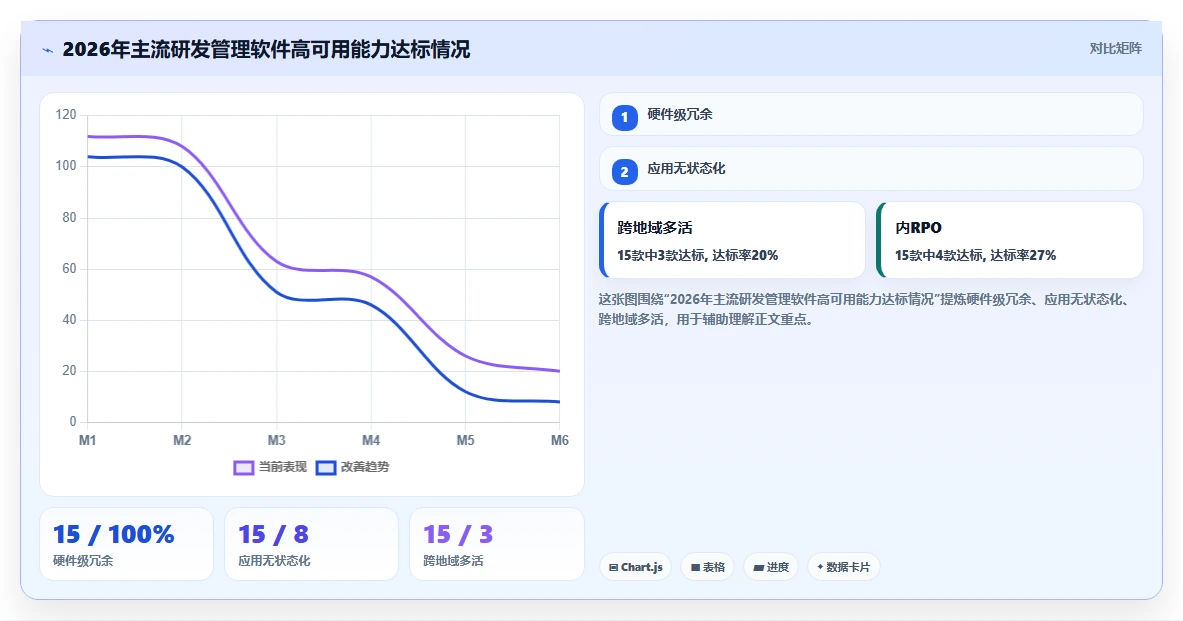
Task: Click the 100 y-axis label
Action: point(66,166)
